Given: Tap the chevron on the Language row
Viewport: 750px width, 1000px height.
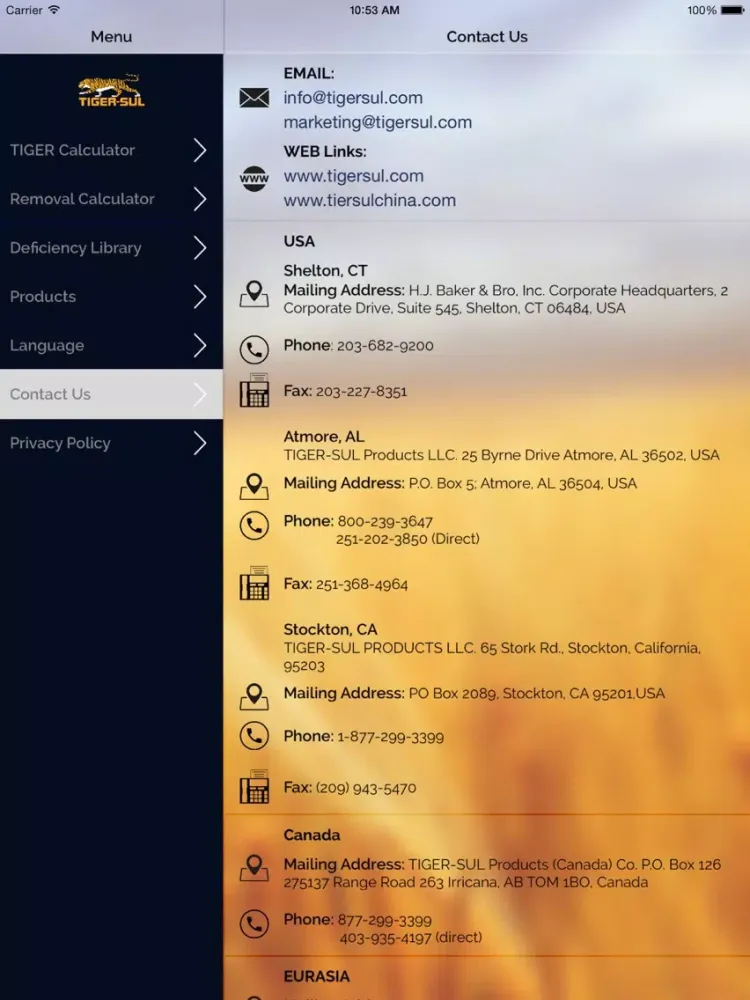Looking at the screenshot, I should (x=200, y=345).
